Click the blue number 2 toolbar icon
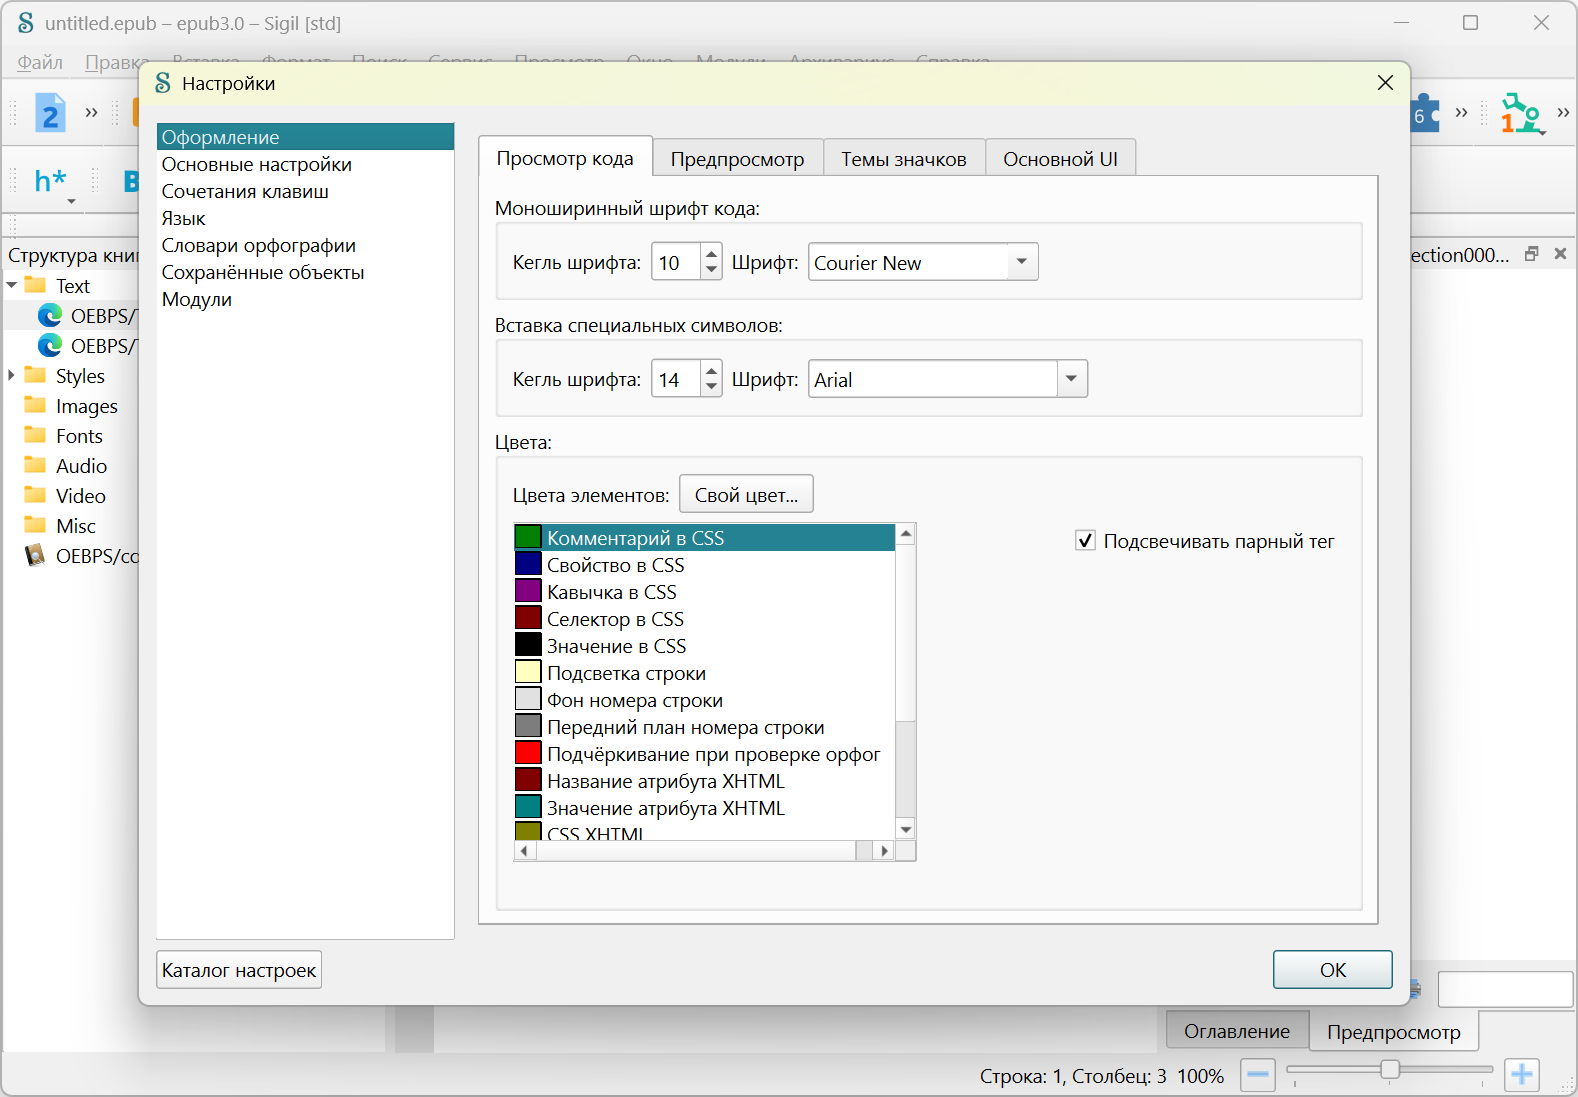This screenshot has height=1097, width=1578. [x=50, y=113]
